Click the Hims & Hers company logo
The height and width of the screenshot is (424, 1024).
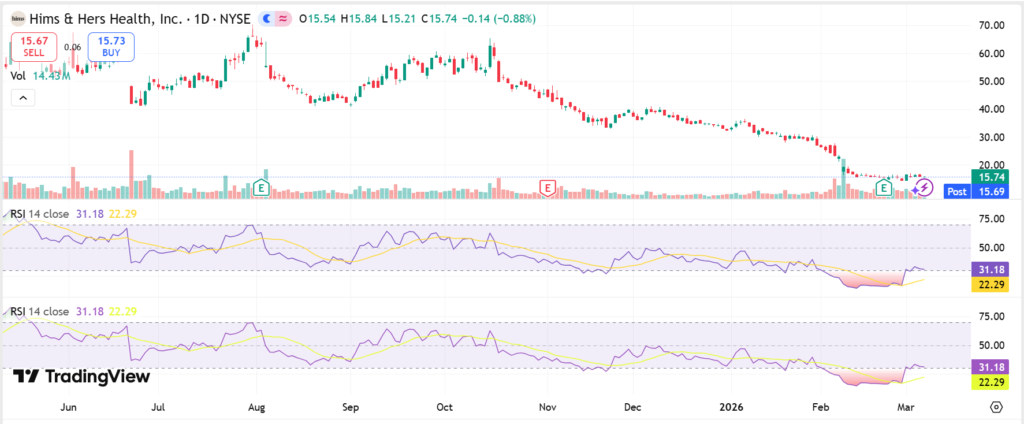pyautogui.click(x=18, y=19)
